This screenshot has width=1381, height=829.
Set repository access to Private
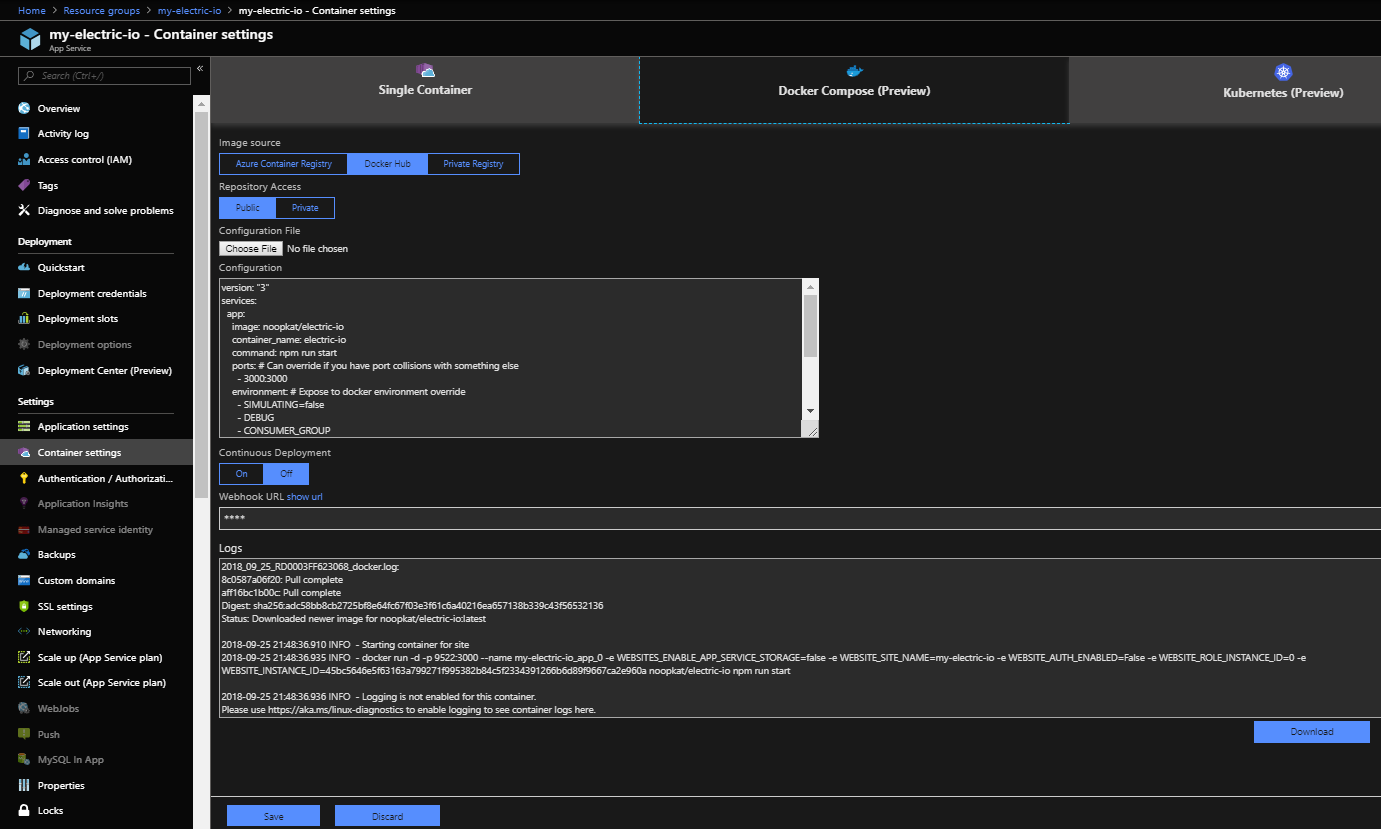(x=305, y=208)
